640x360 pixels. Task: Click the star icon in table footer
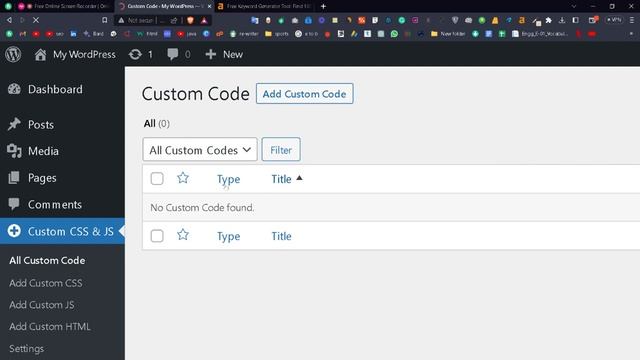(x=183, y=235)
